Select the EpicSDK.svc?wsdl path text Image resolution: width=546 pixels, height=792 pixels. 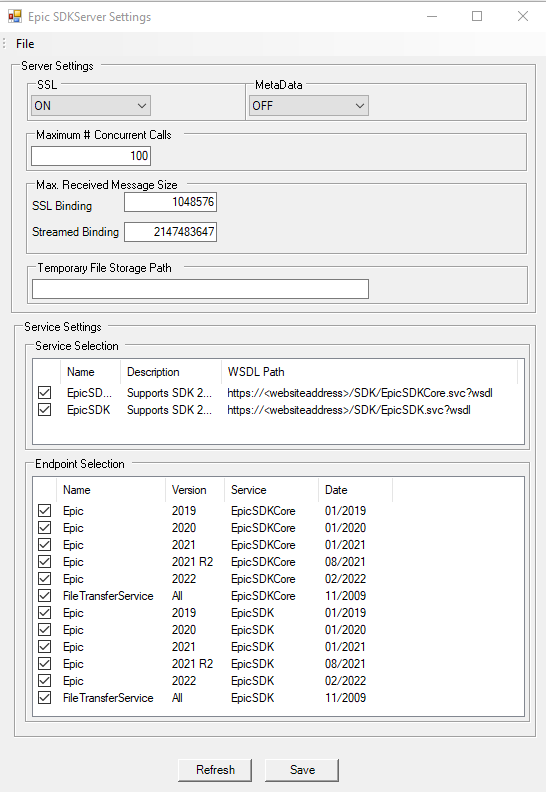coord(349,410)
